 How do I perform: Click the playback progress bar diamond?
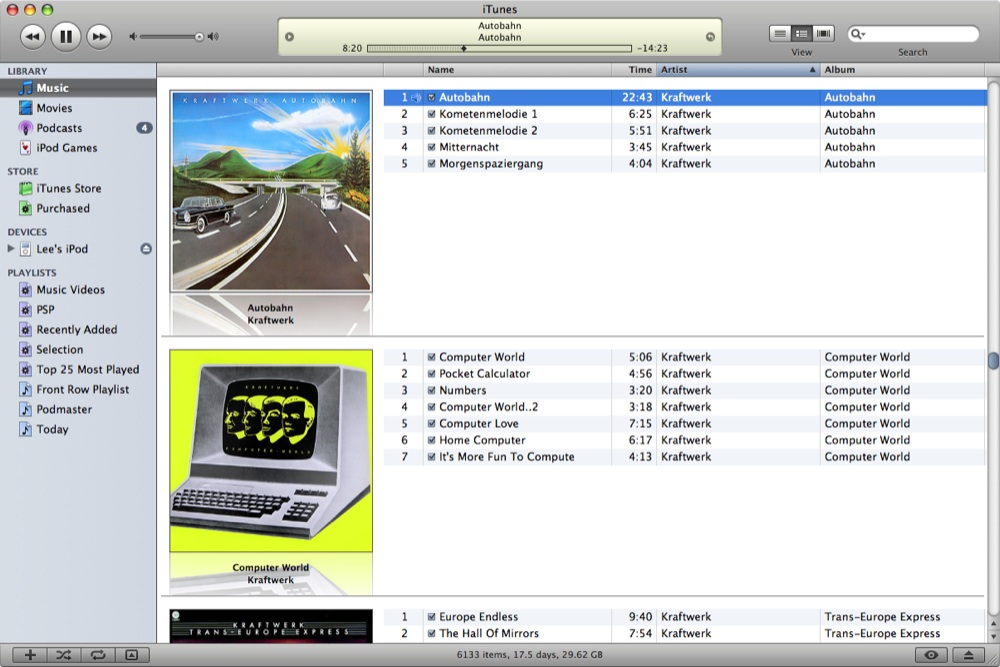[464, 48]
